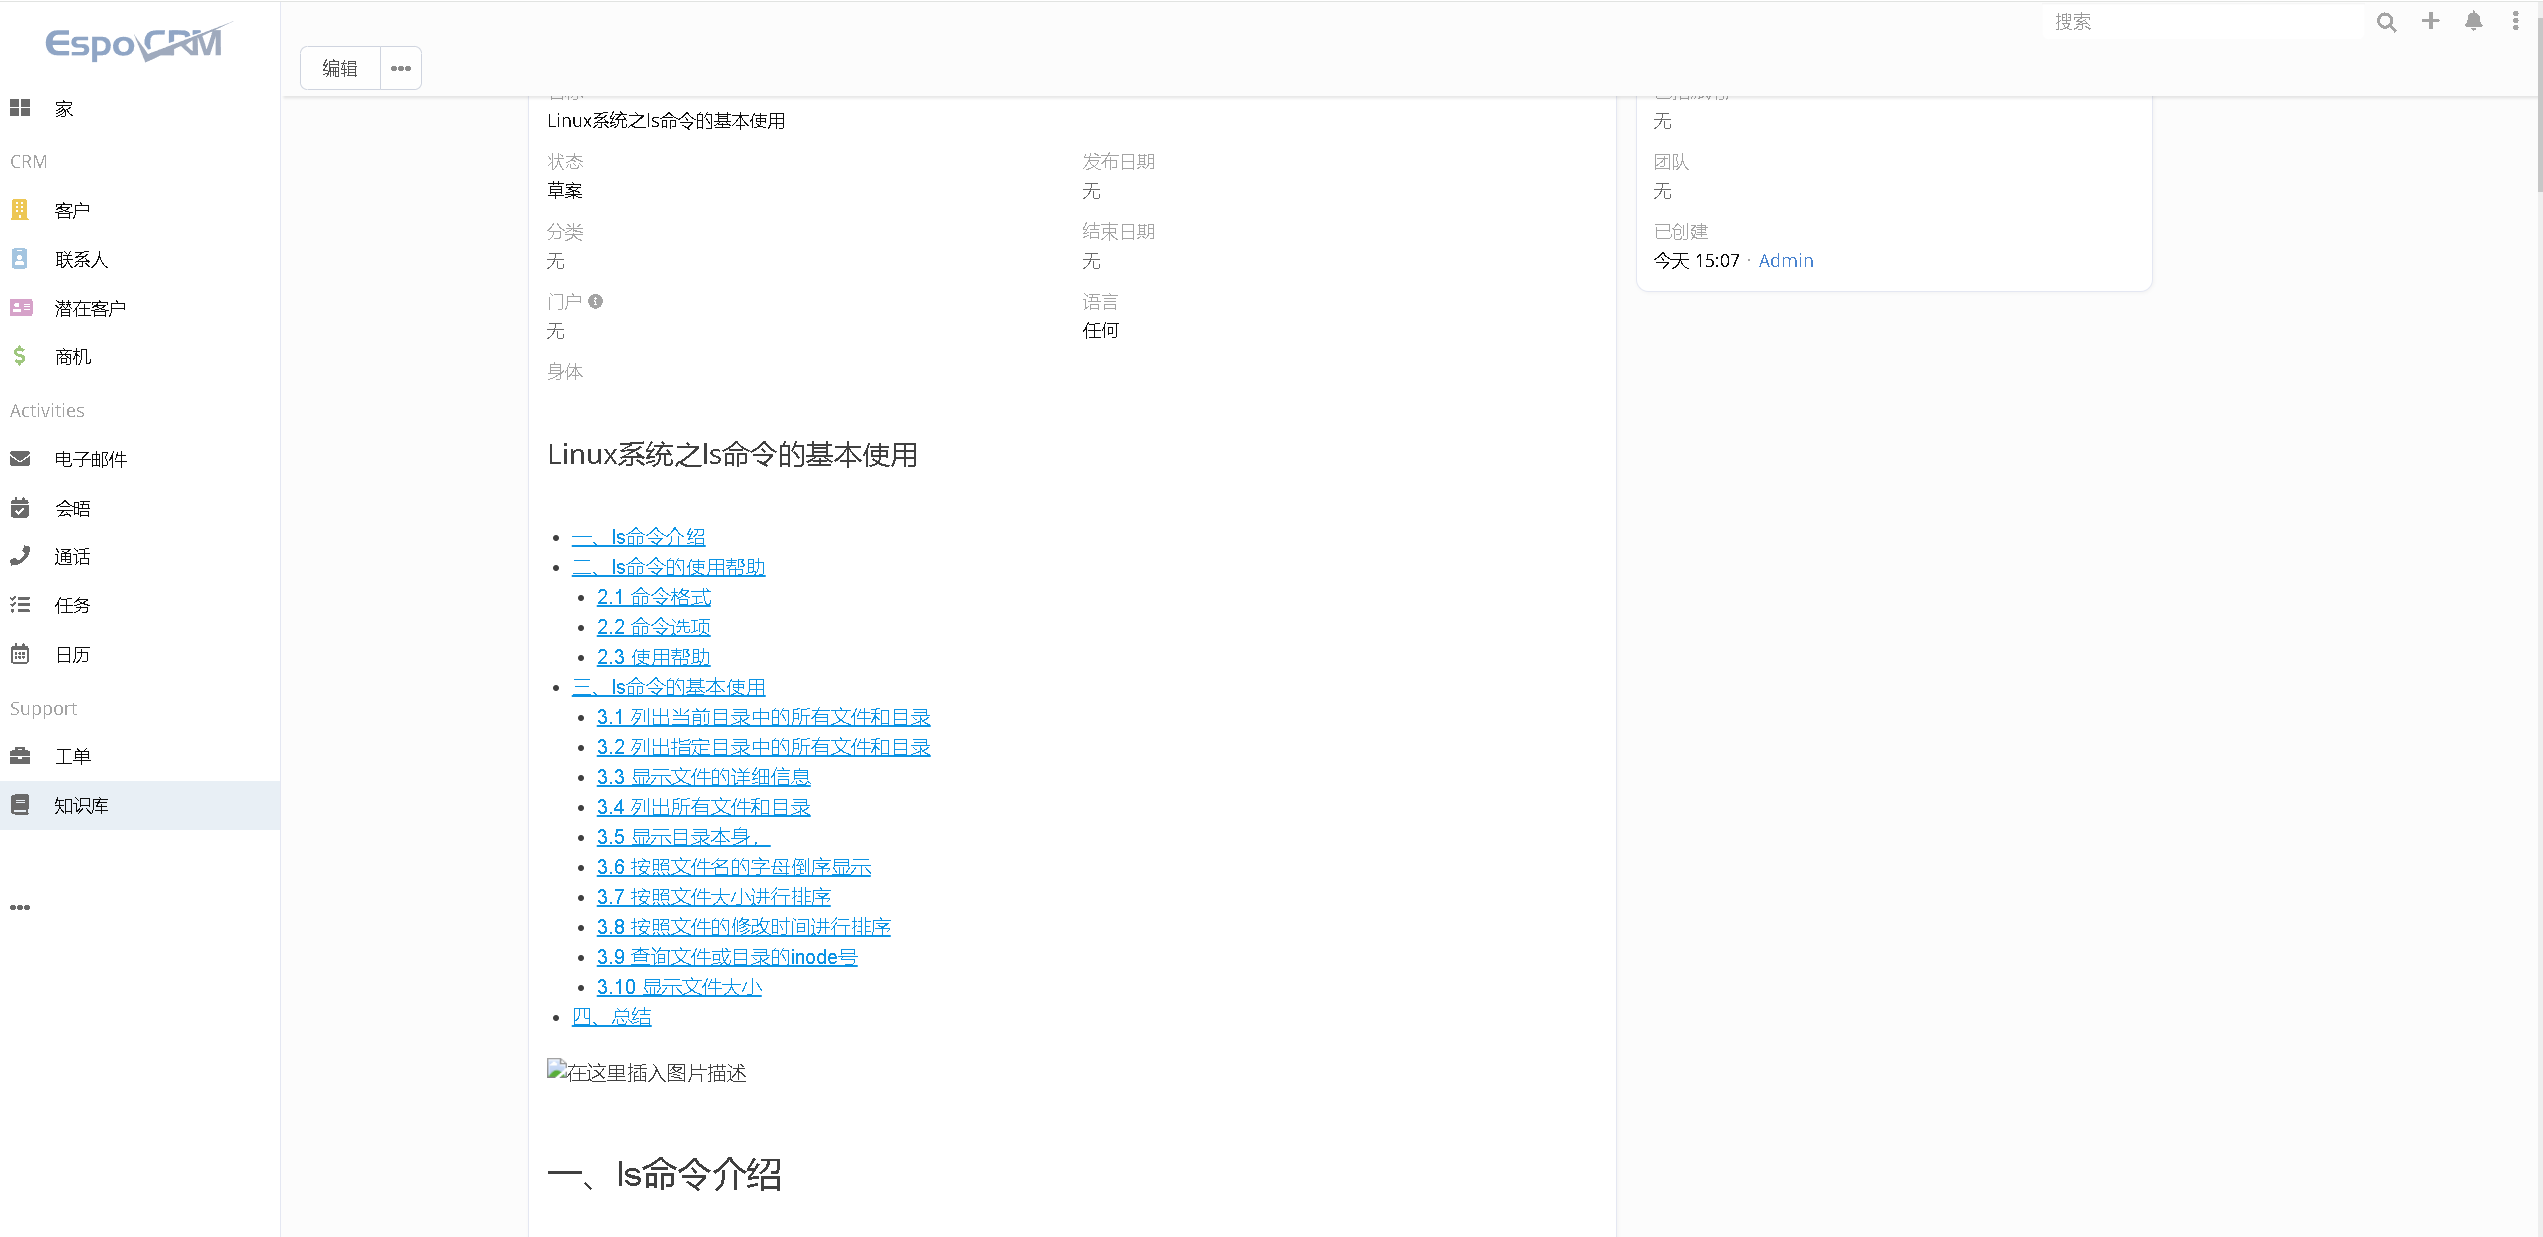Viewport: 2543px width, 1237px height.
Task: Open the top-right three-dot menu
Action: coord(2516,21)
